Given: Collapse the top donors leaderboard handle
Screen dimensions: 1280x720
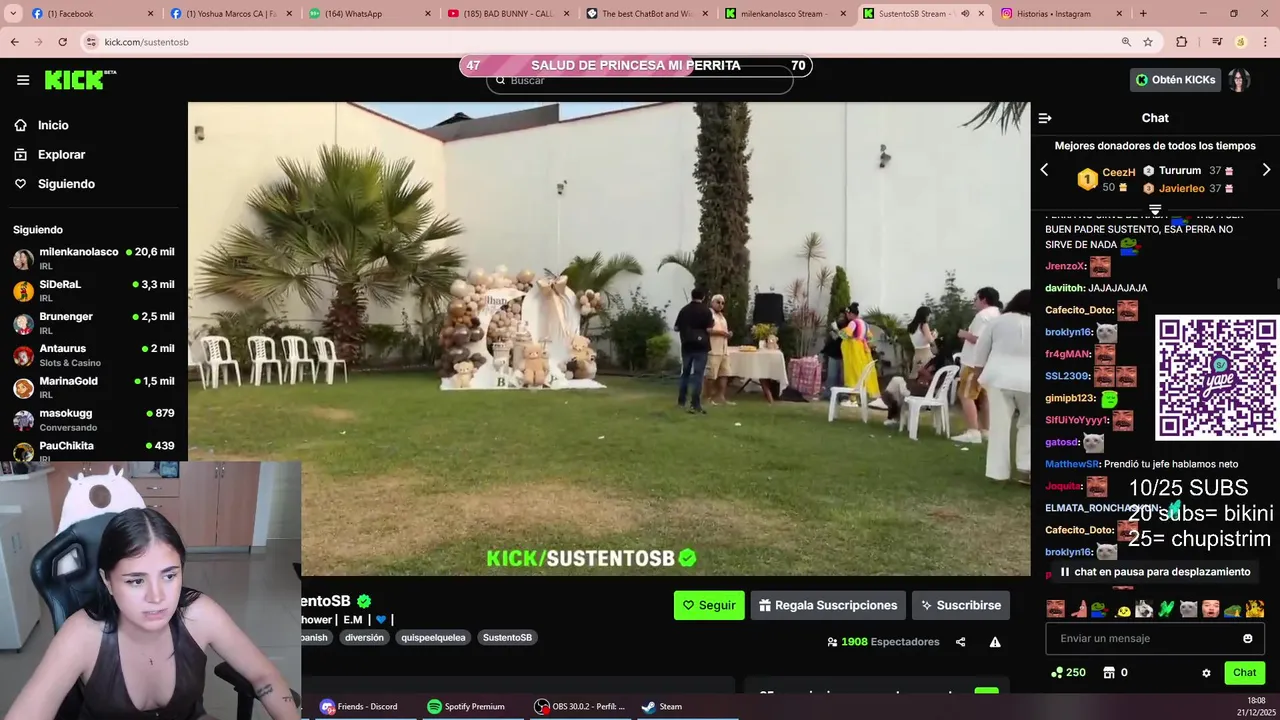Looking at the screenshot, I should 1155,210.
